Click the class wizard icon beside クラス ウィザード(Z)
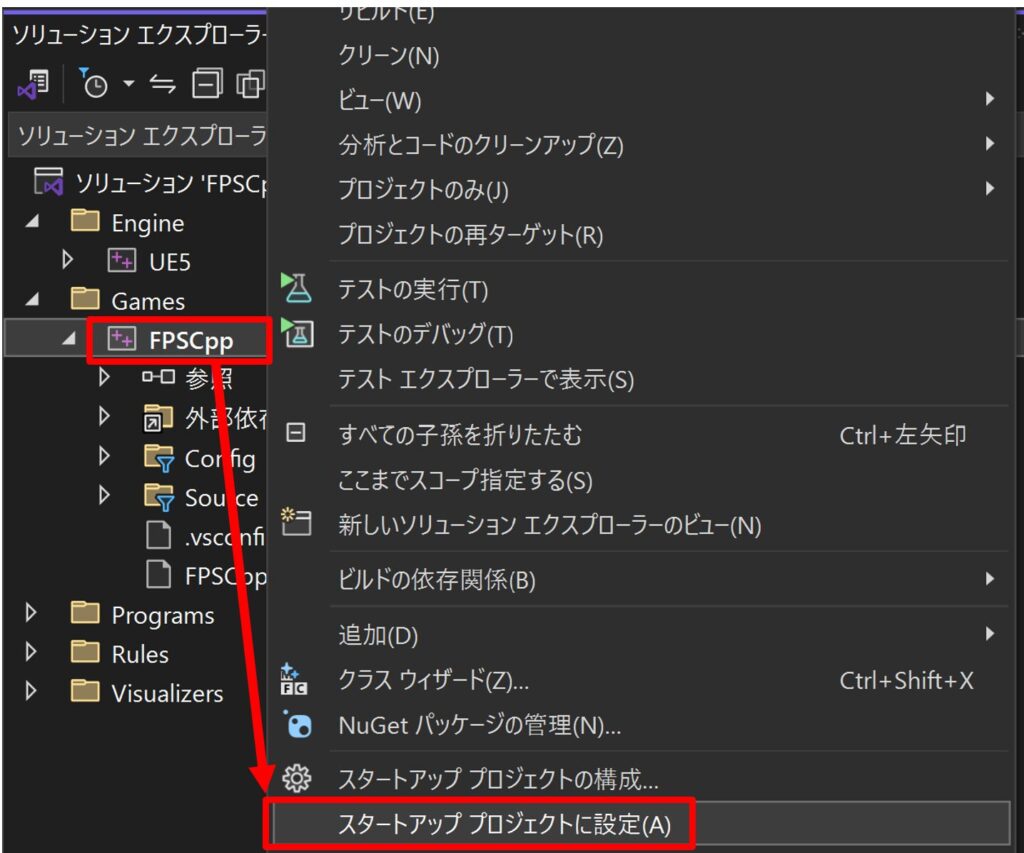The image size is (1024, 853). point(294,679)
